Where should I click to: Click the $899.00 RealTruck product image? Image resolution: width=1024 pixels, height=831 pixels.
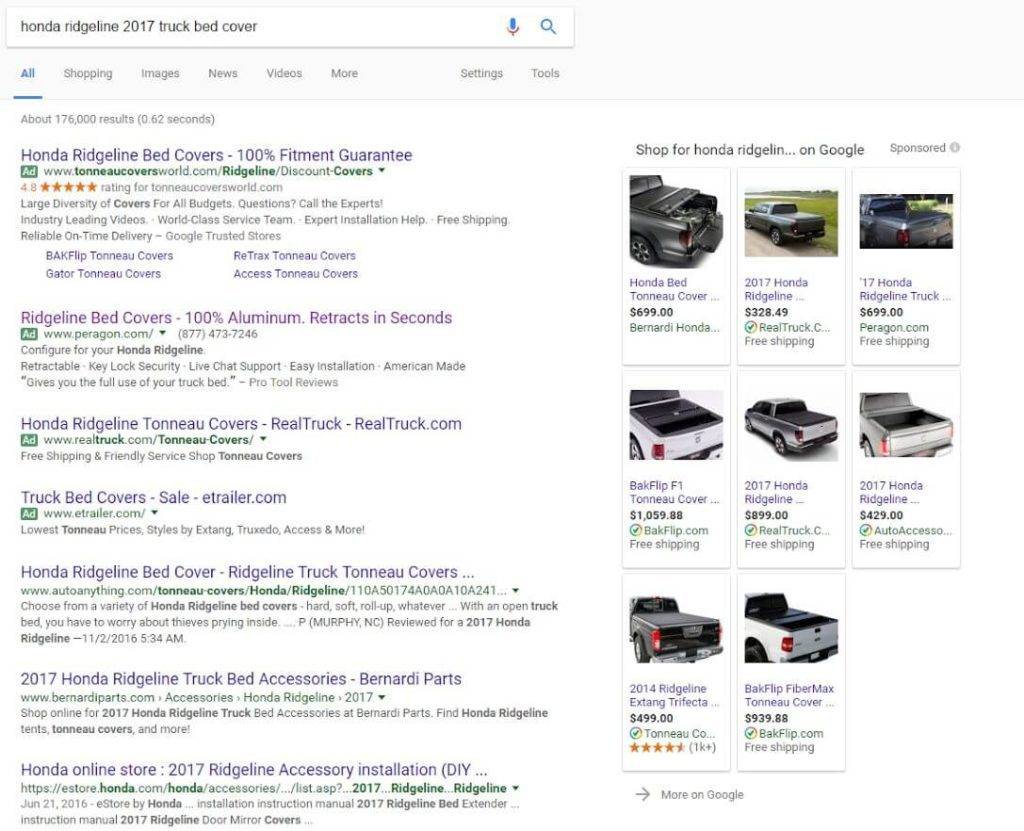791,425
